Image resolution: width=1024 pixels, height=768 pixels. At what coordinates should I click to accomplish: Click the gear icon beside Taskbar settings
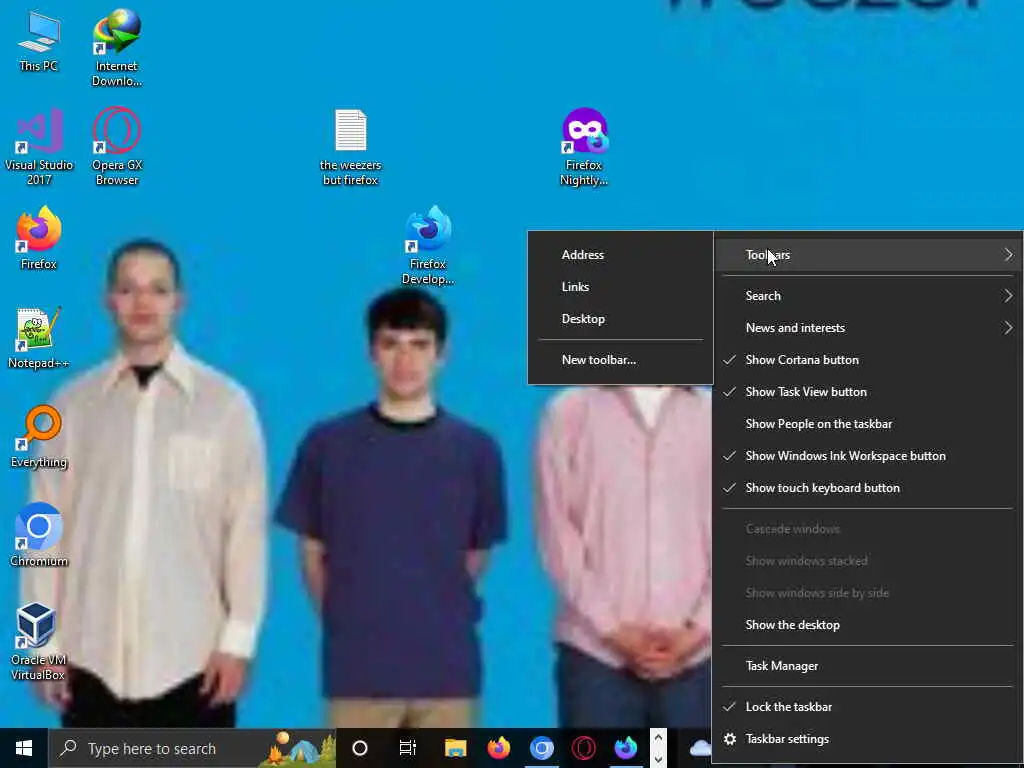click(x=730, y=739)
